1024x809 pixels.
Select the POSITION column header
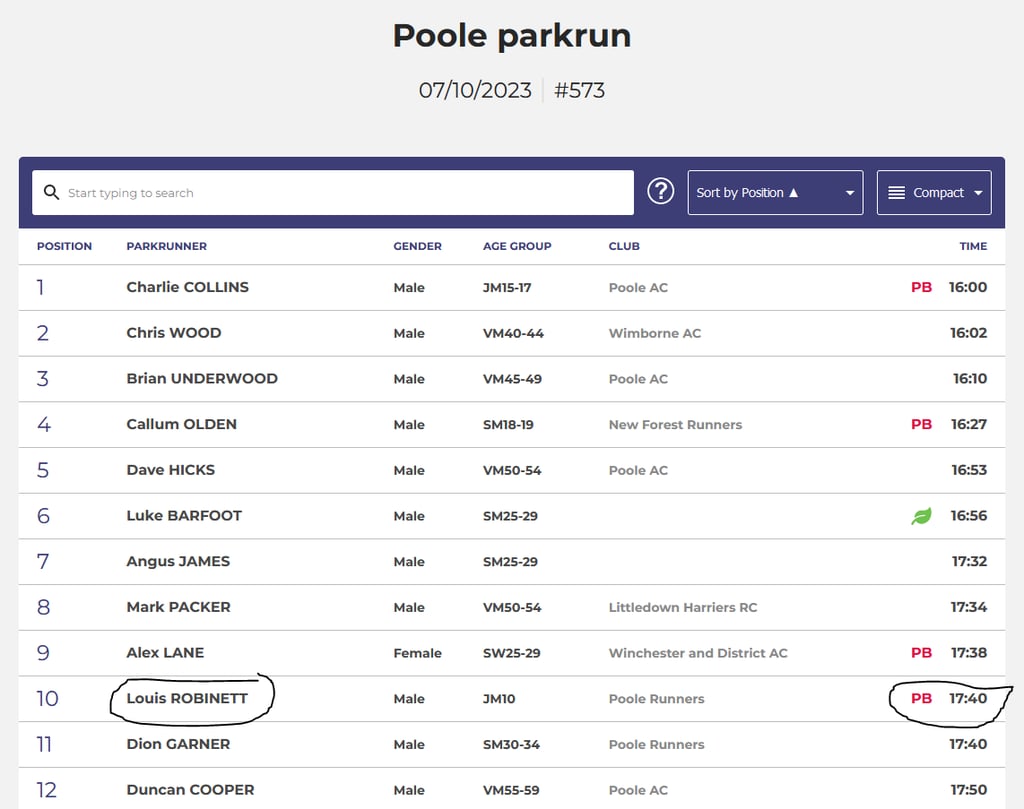pos(64,246)
